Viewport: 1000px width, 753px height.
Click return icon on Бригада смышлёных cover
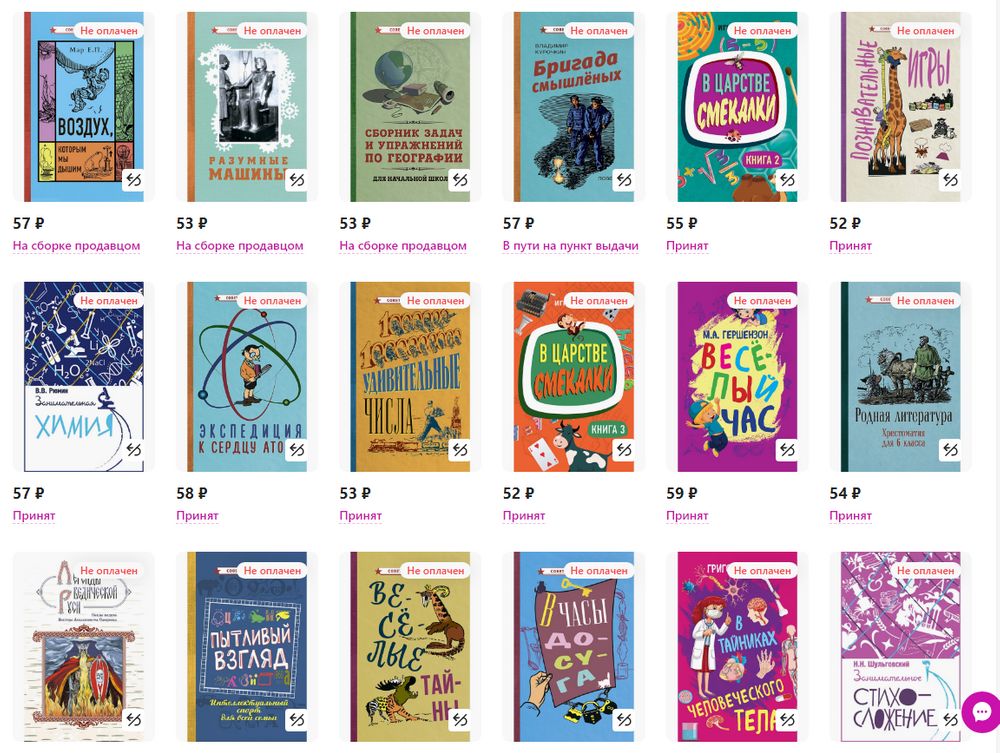coord(624,180)
